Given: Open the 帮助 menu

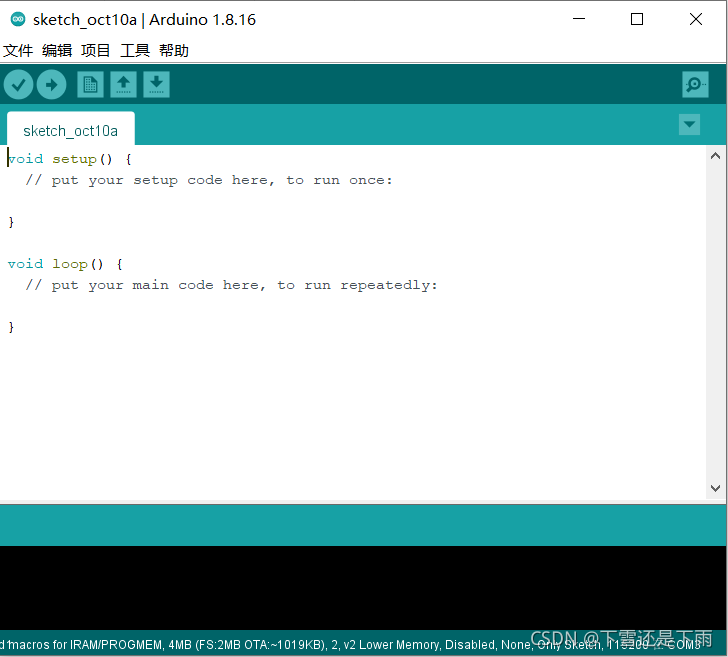Looking at the screenshot, I should point(174,50).
